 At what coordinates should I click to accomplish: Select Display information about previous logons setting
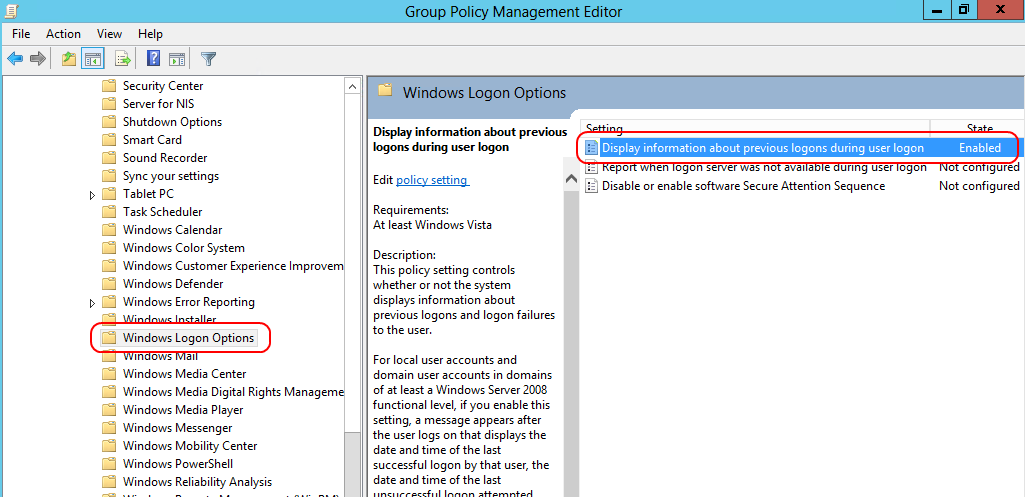click(762, 148)
